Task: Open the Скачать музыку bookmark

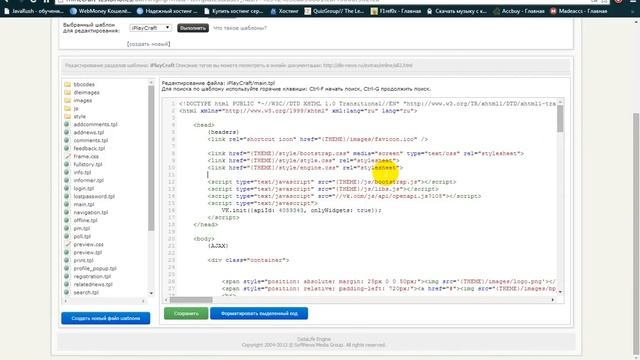Action: point(457,11)
